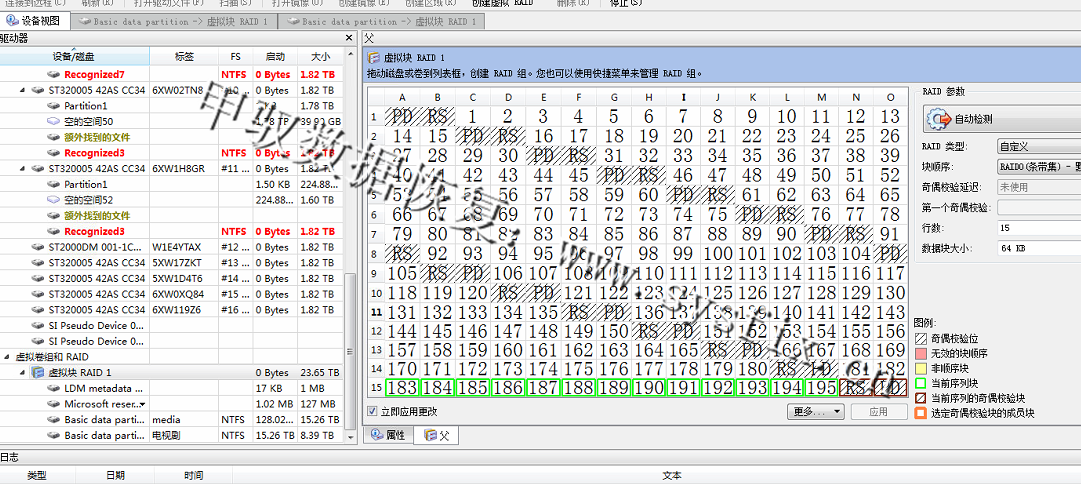Viewport: 1081px width, 484px height.
Task: Switch to the 设备视图 tab
Action: [36, 21]
